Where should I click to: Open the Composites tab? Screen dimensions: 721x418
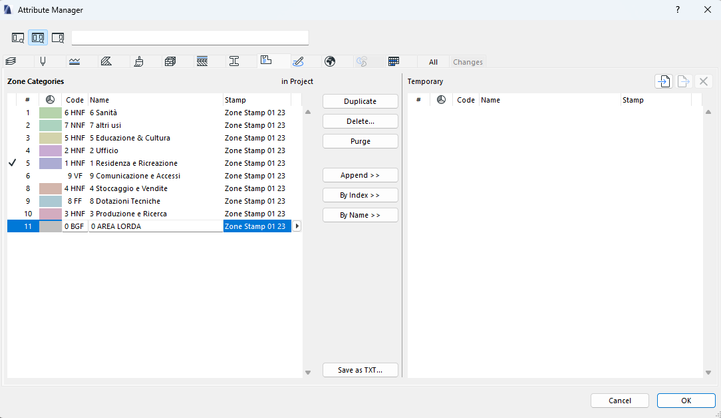click(202, 61)
